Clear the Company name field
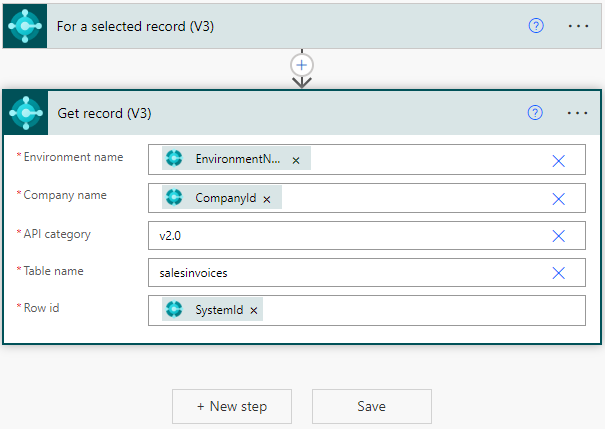Image resolution: width=605 pixels, height=429 pixels. pyautogui.click(x=559, y=198)
